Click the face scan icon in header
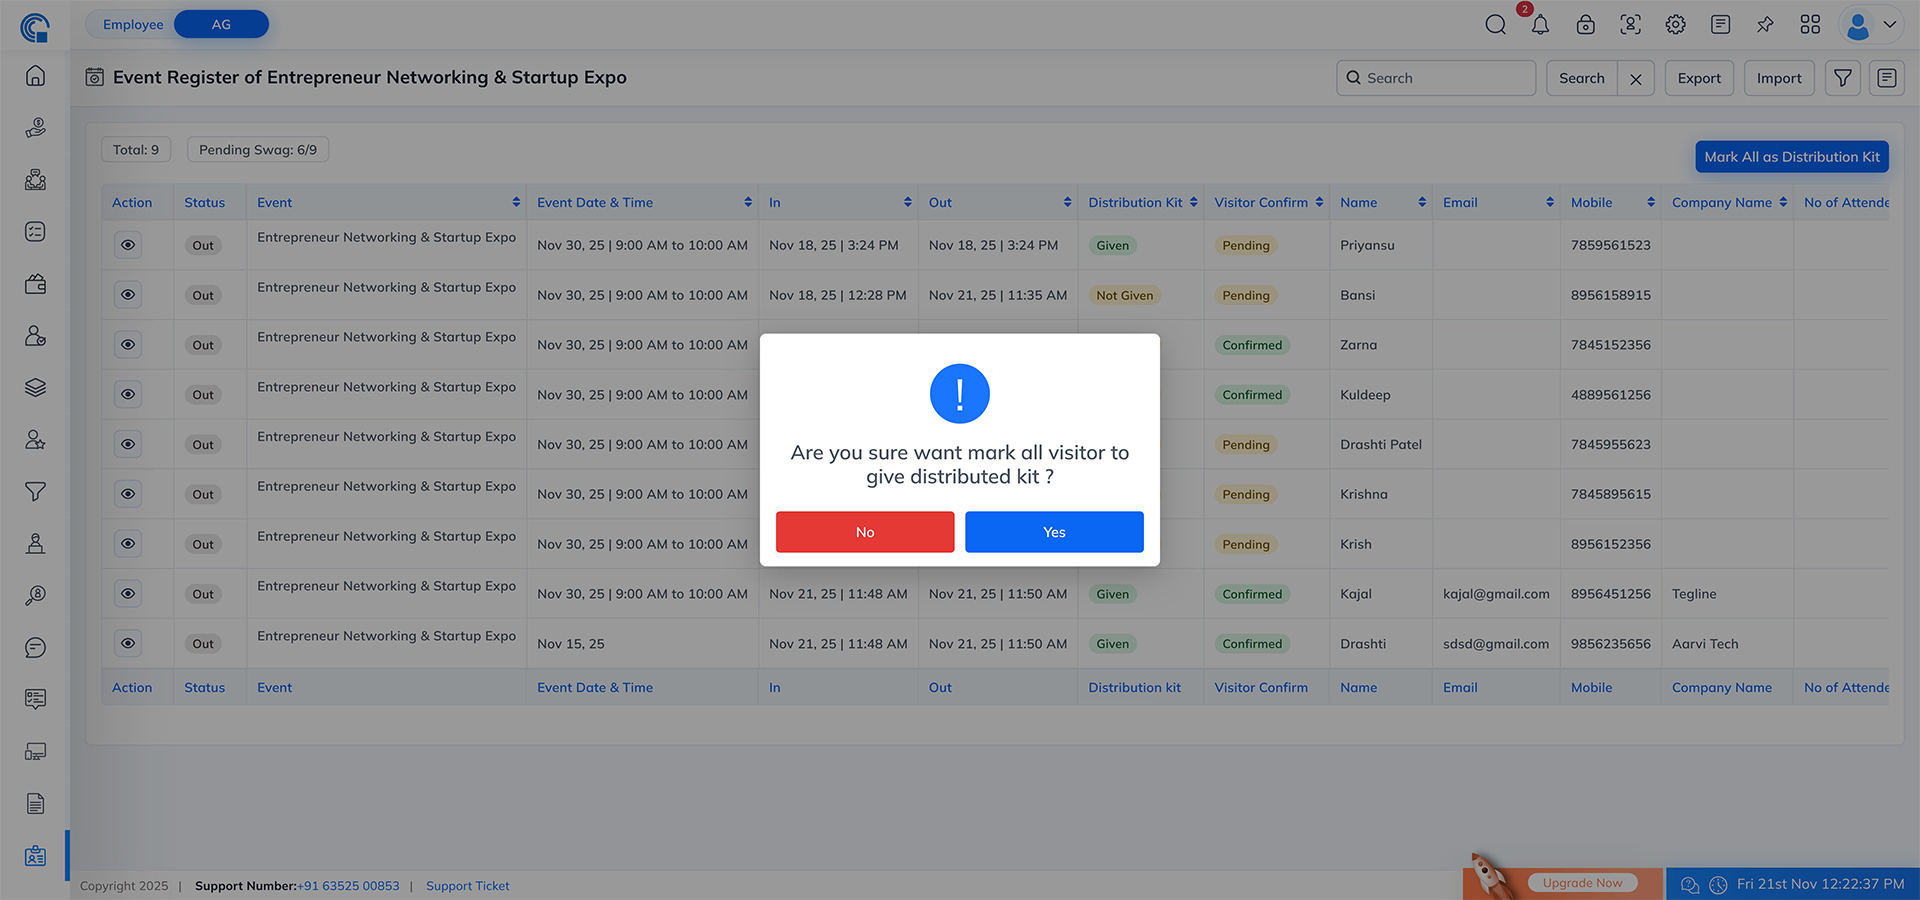 pyautogui.click(x=1630, y=25)
